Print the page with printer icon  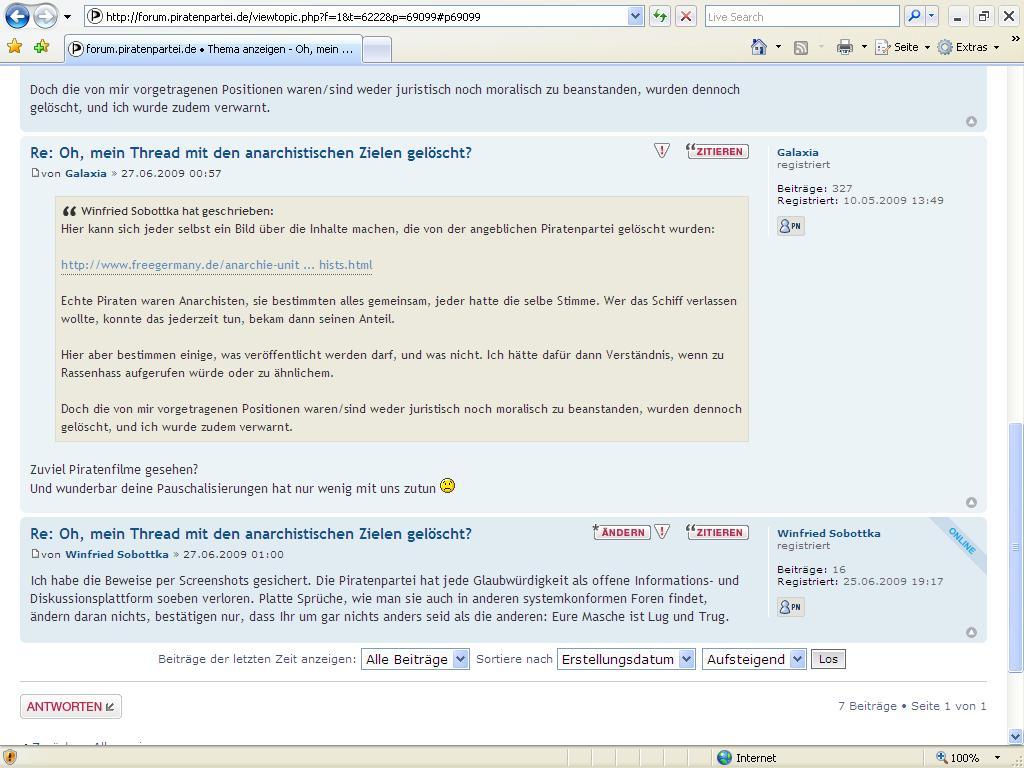pyautogui.click(x=845, y=47)
